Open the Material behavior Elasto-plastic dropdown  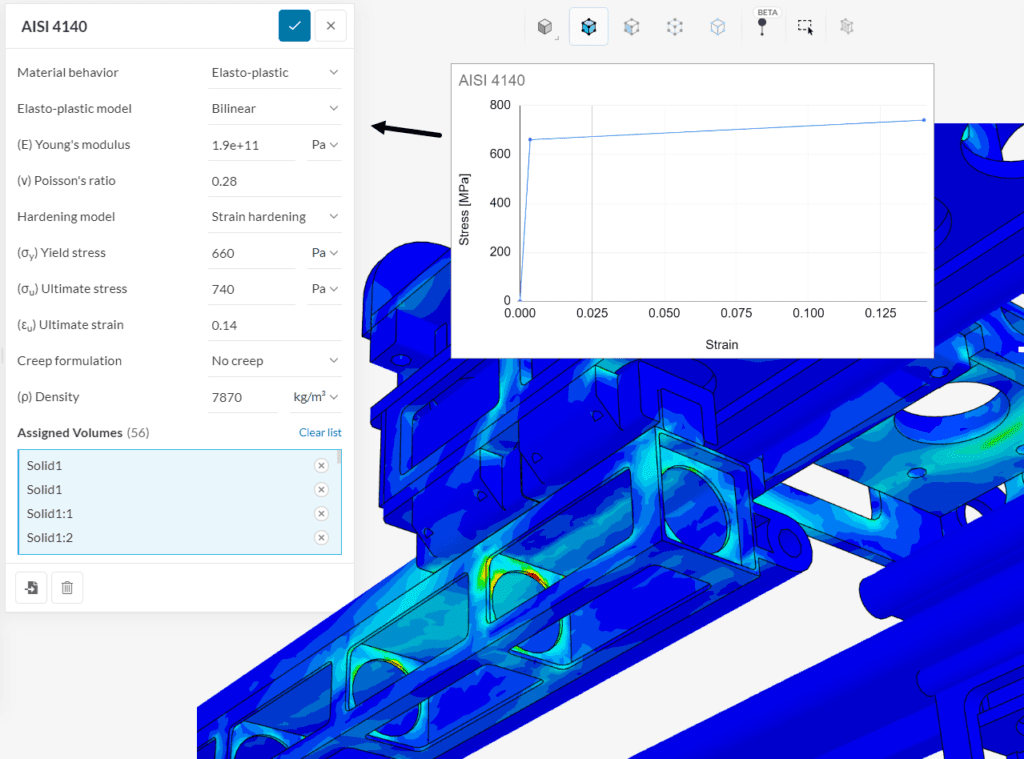[275, 72]
